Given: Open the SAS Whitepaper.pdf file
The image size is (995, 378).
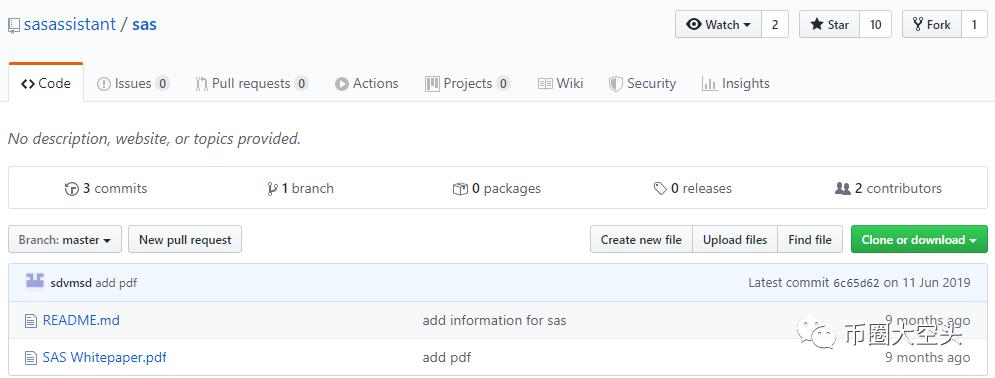Looking at the screenshot, I should (105, 358).
